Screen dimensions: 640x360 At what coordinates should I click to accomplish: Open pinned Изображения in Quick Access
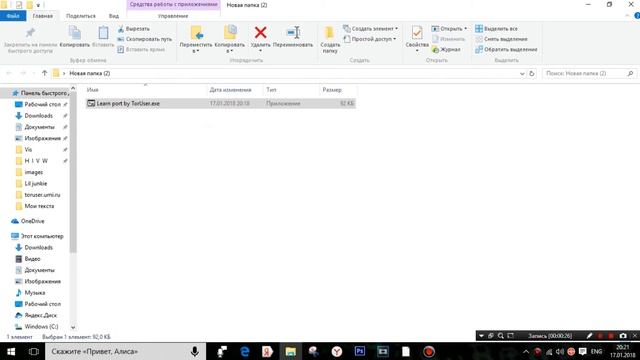42,138
